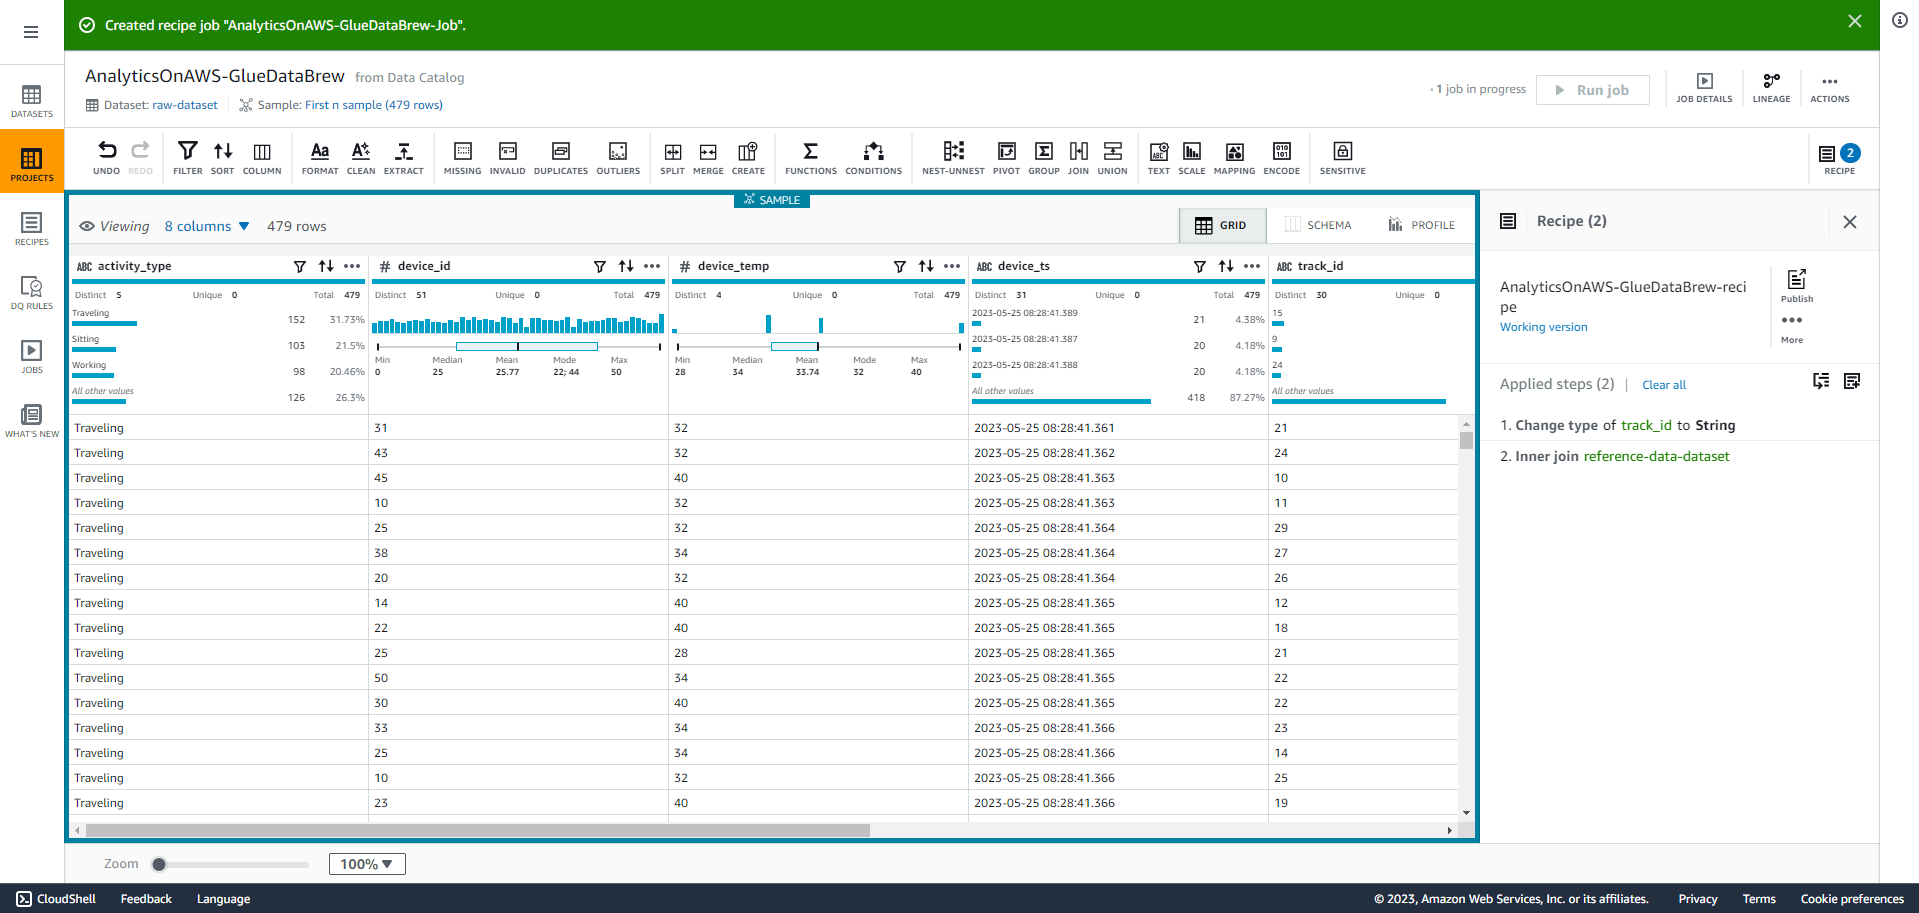Viewport: 1919px width, 913px height.
Task: Adjust the Zoom slider handle
Action: (x=159, y=864)
